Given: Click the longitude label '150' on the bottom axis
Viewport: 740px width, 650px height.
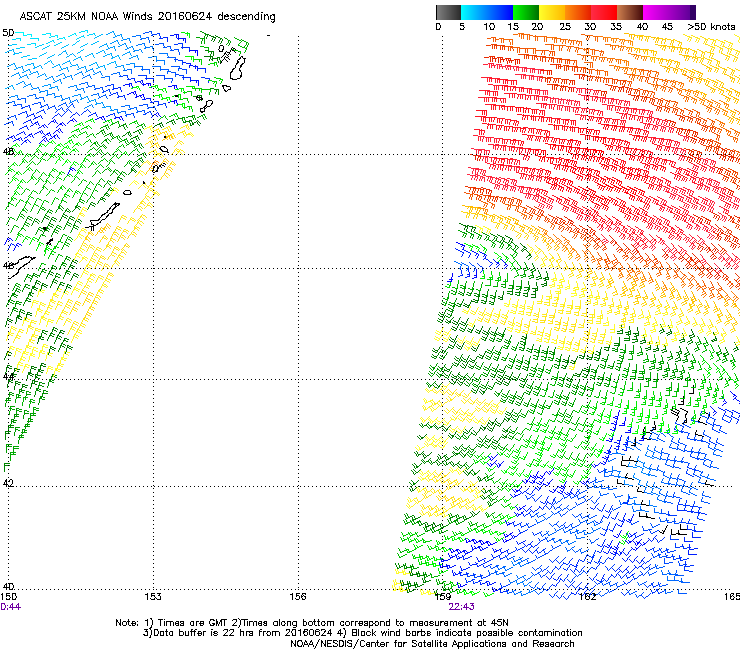Looking at the screenshot, I should 8,597.
